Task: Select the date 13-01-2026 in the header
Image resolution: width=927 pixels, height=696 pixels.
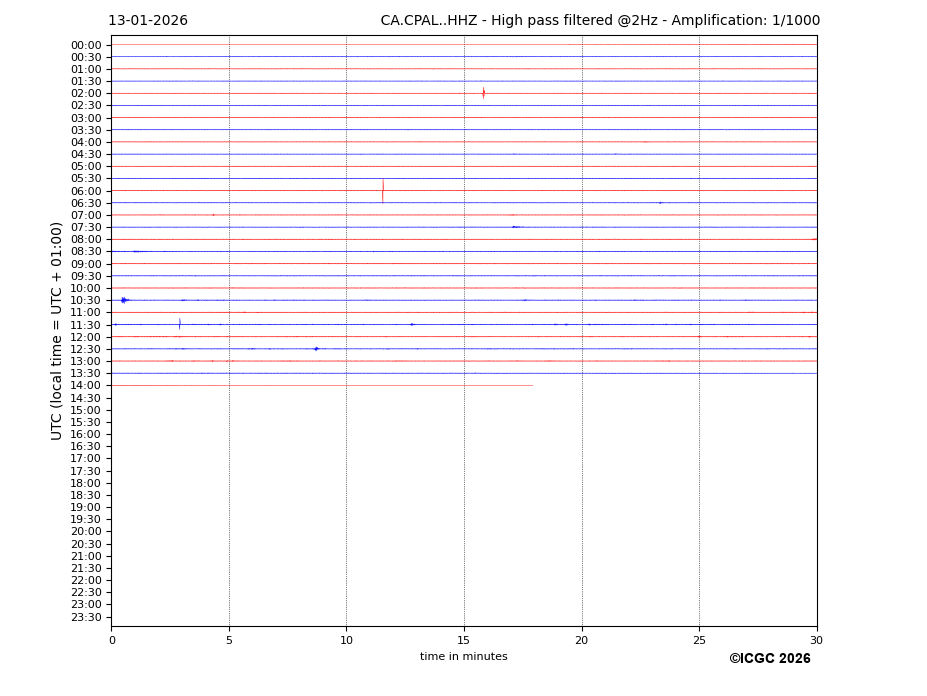Action: click(x=148, y=21)
